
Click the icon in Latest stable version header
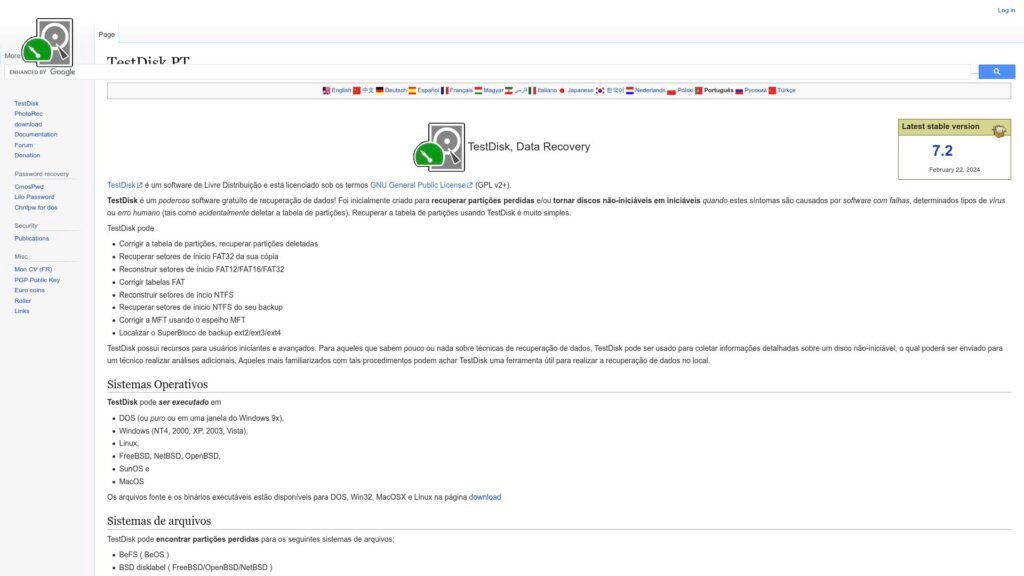999,130
